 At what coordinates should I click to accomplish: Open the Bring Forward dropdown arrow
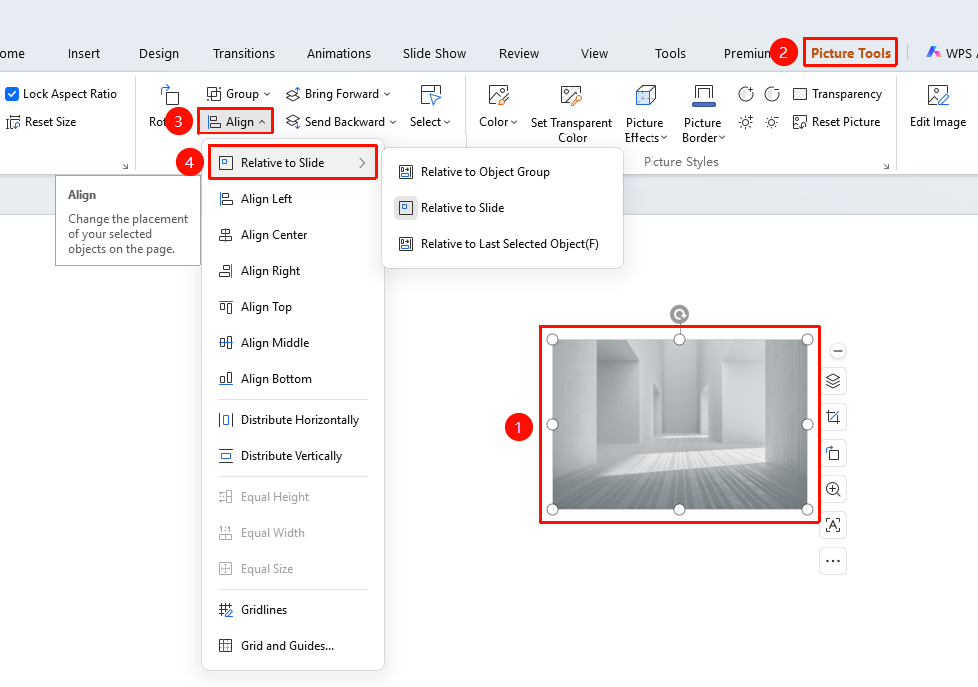pyautogui.click(x=387, y=94)
